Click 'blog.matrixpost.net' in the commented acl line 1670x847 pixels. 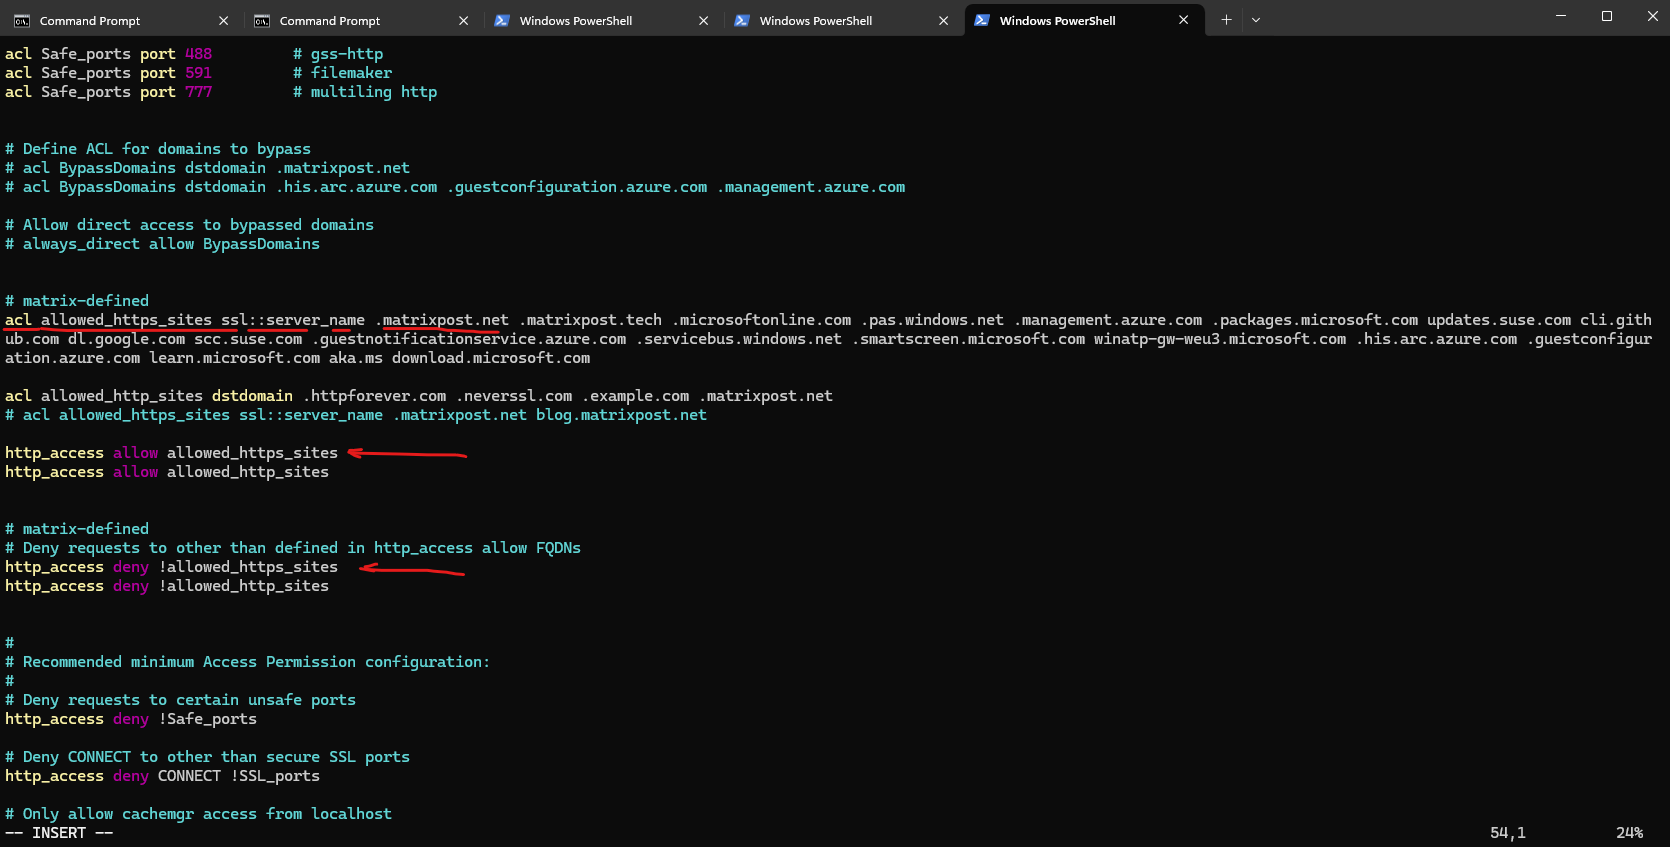[621, 415]
